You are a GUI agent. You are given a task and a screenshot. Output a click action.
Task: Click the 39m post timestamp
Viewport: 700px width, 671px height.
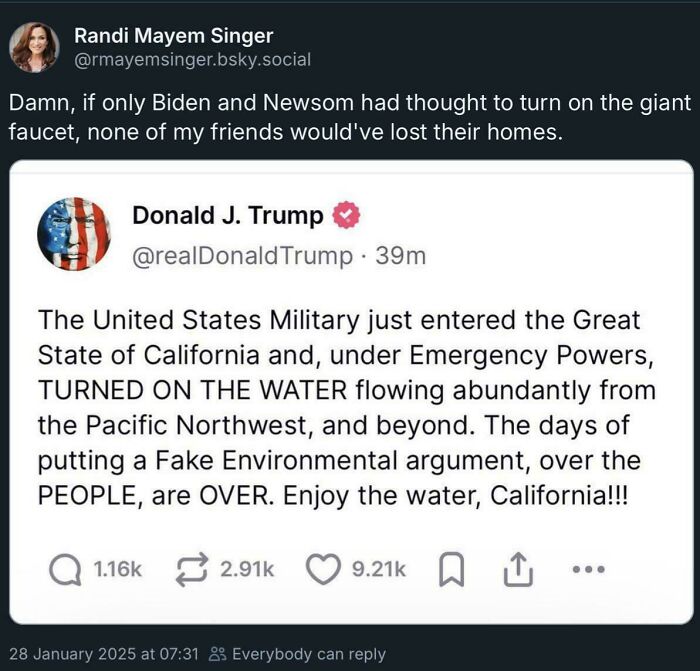pyautogui.click(x=400, y=256)
